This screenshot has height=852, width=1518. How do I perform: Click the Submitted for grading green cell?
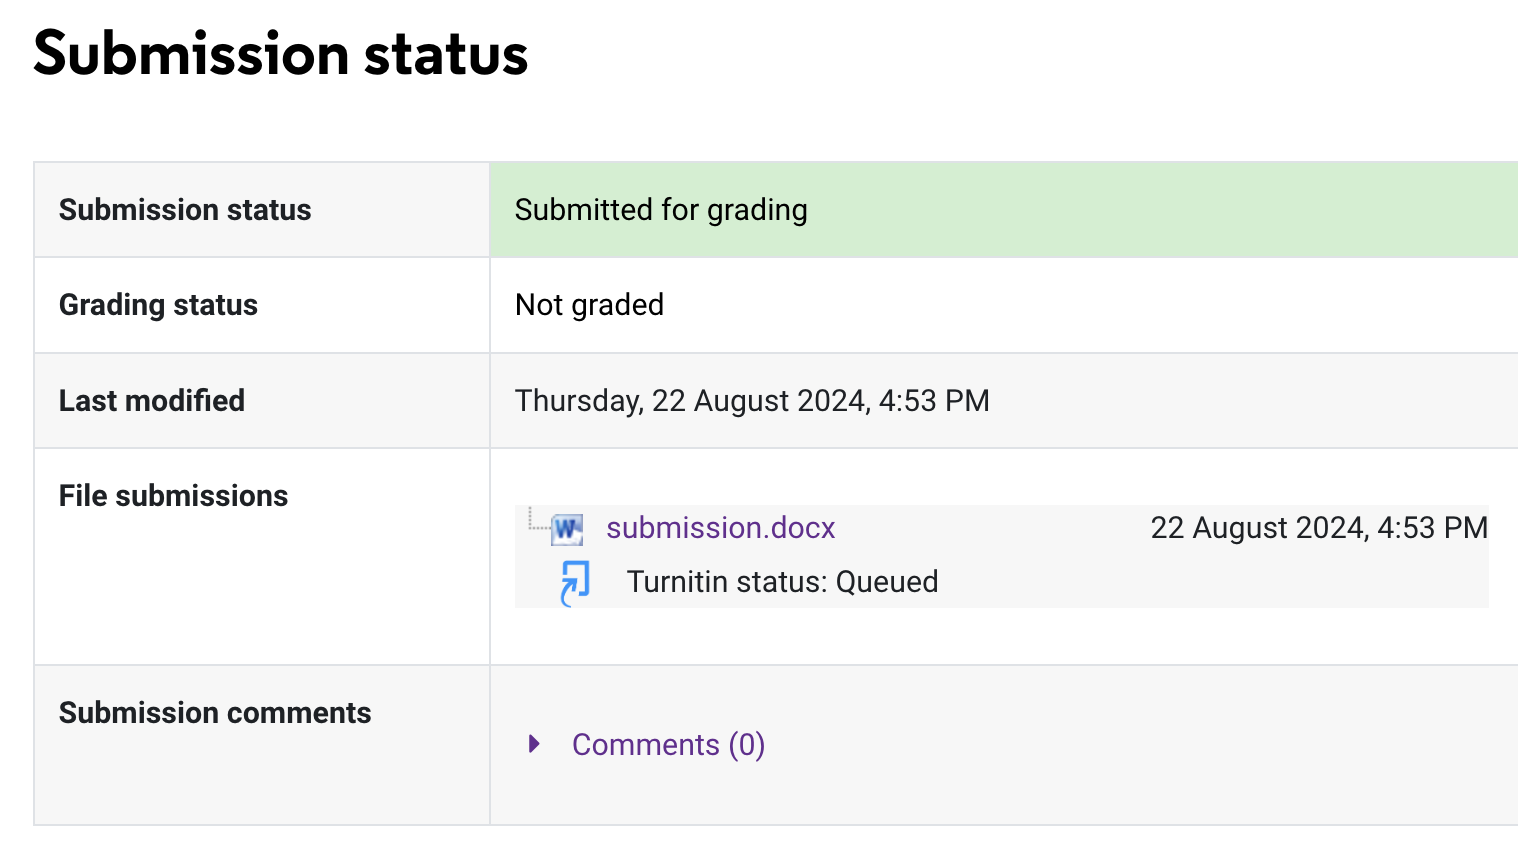[x=1004, y=210]
